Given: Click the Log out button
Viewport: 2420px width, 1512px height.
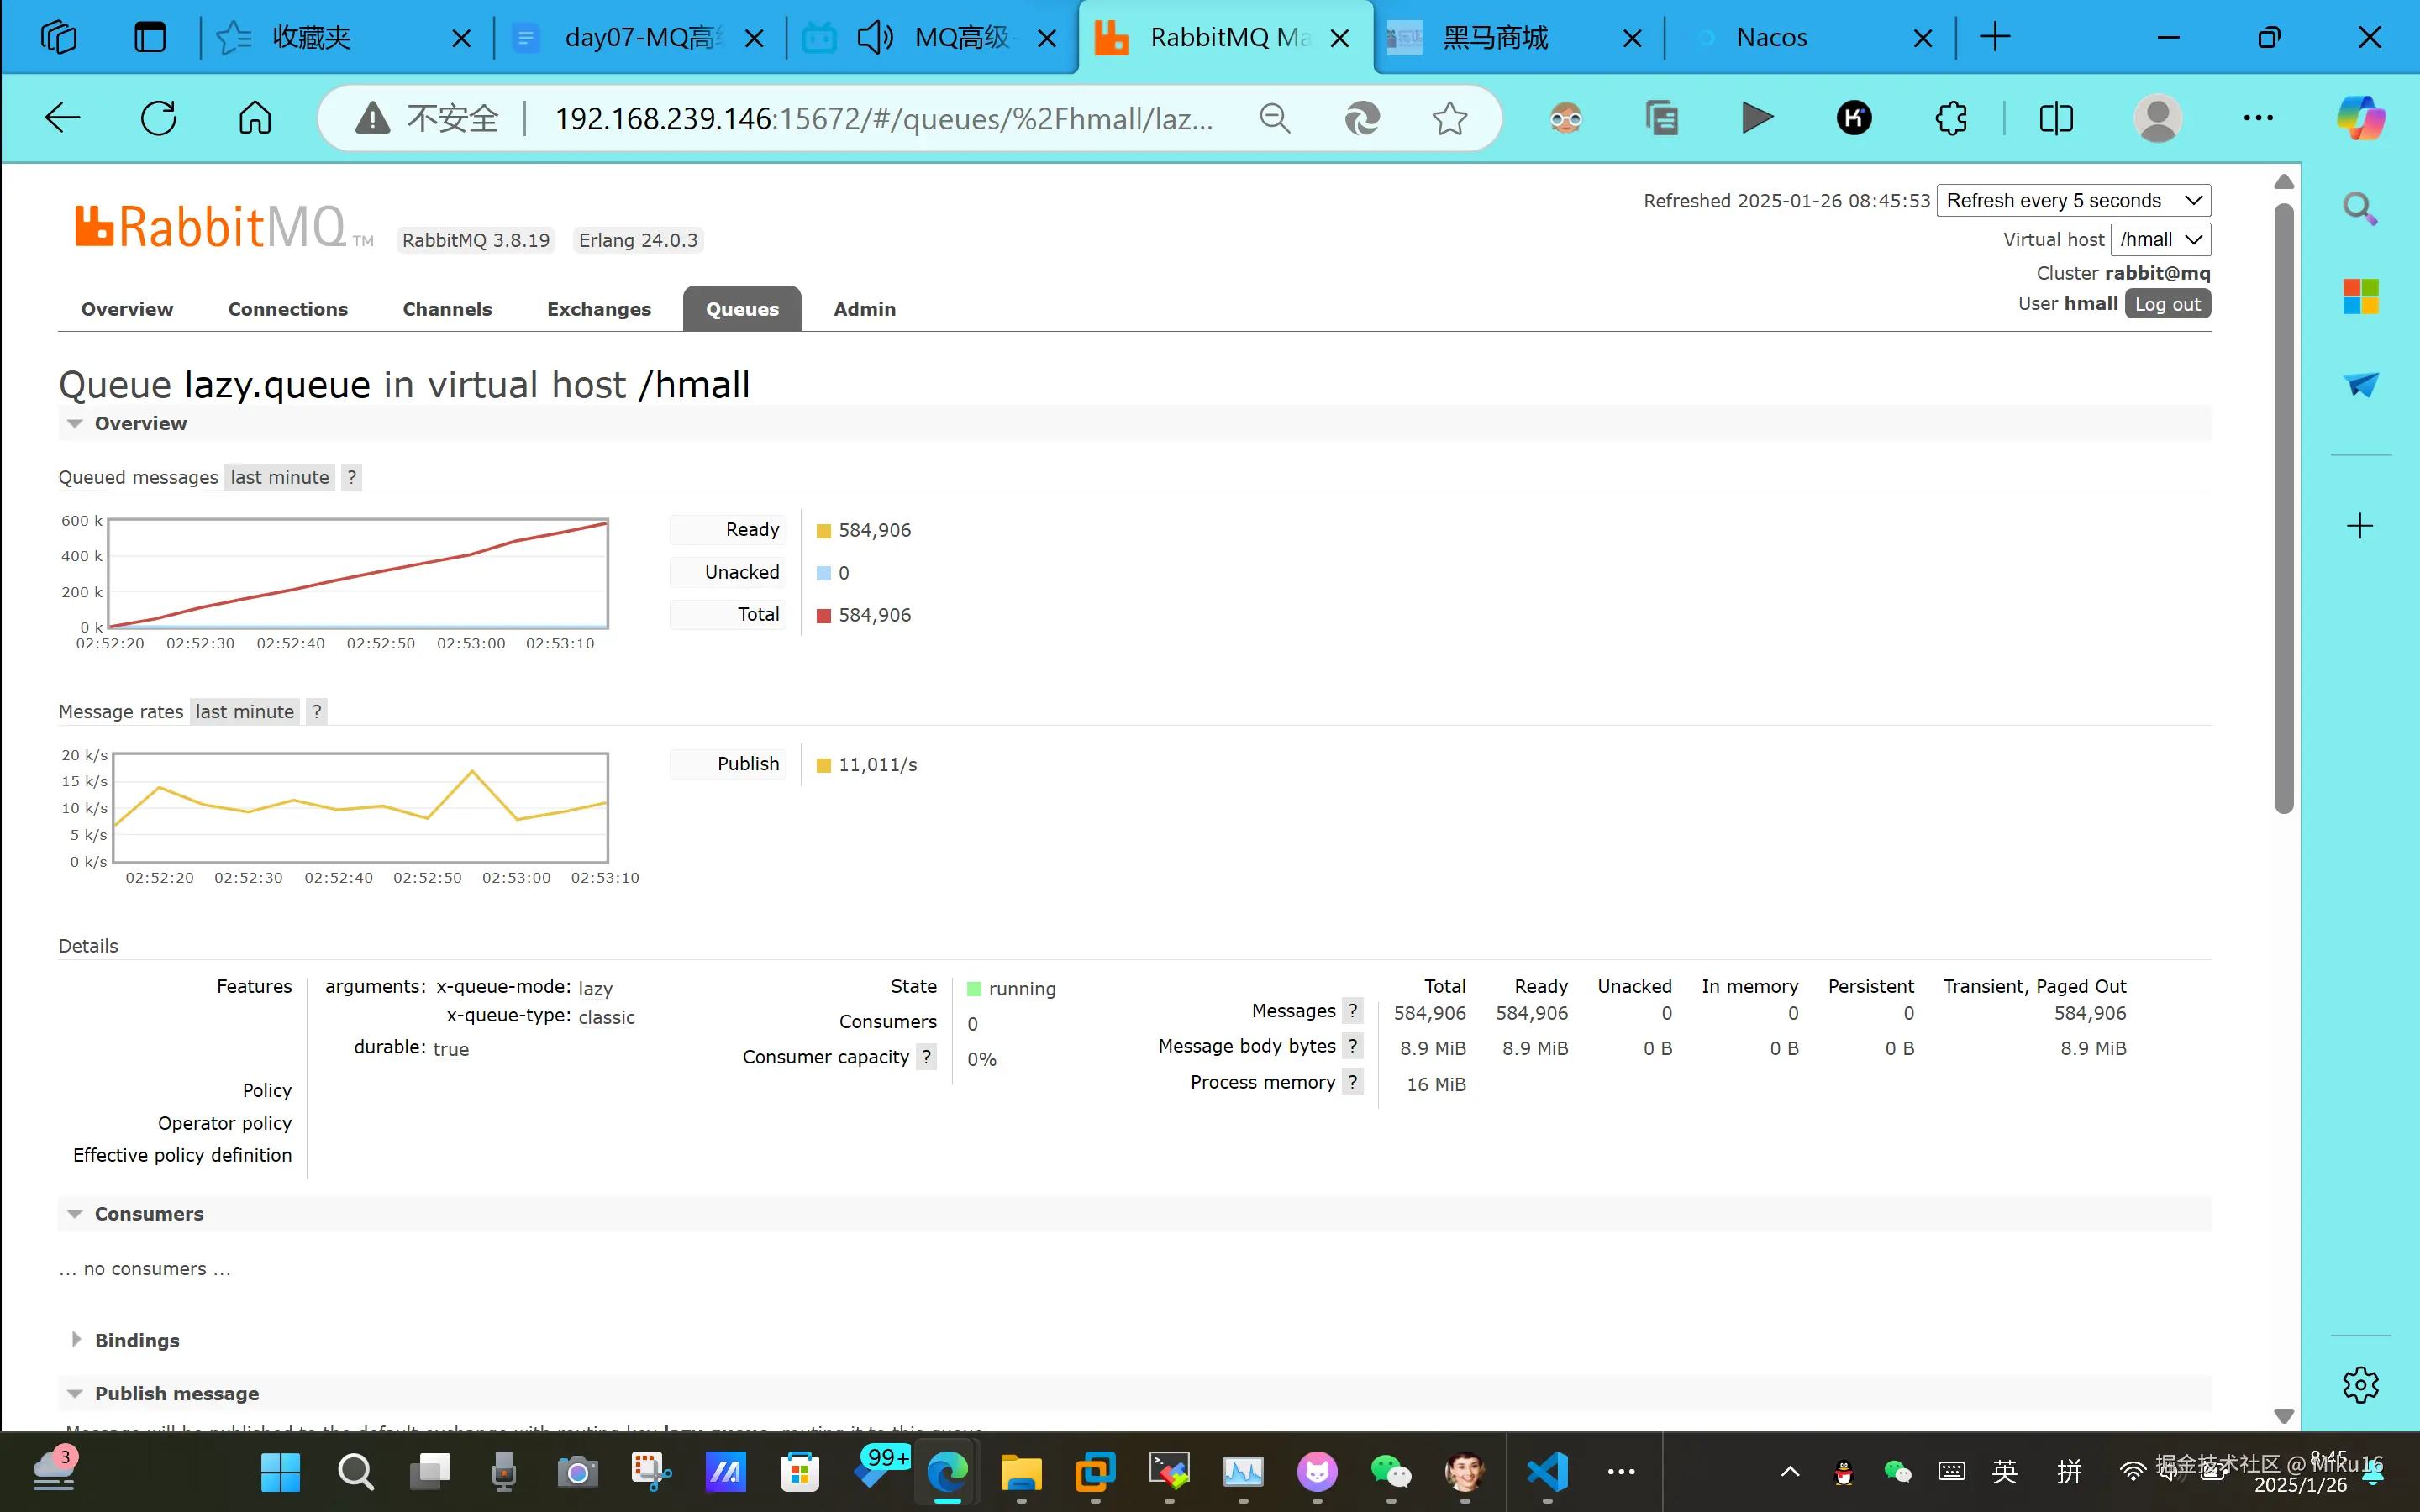Looking at the screenshot, I should coord(2167,304).
